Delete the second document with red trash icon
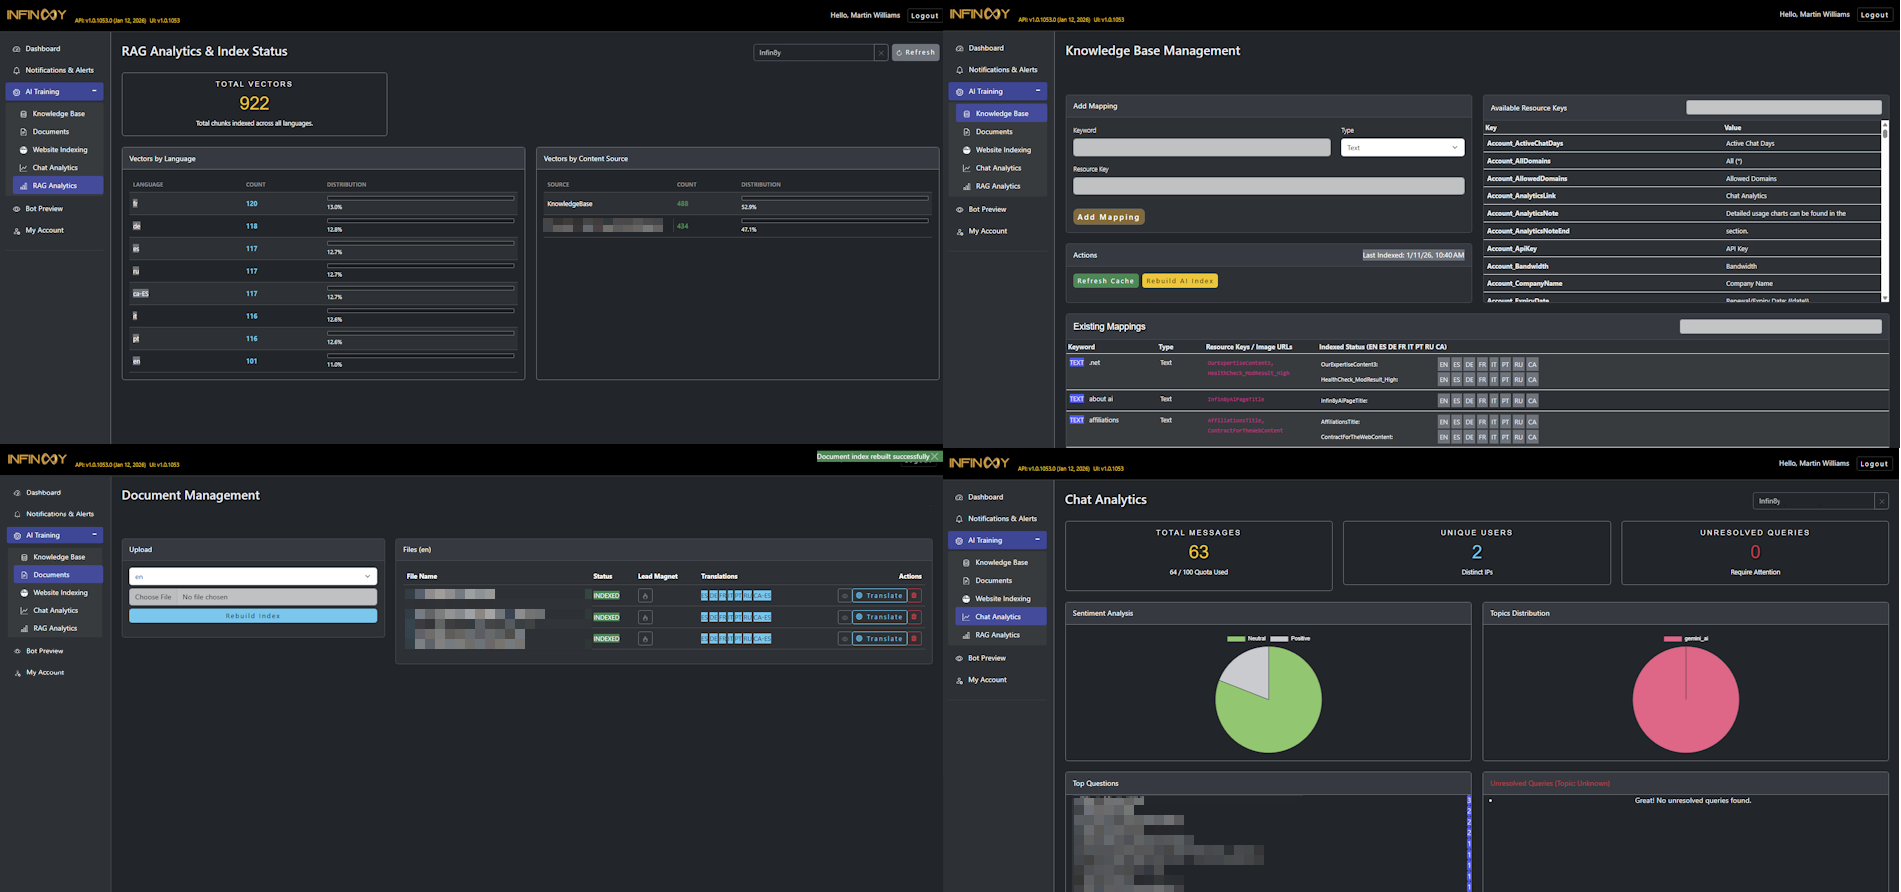The image size is (1901, 892). pos(914,616)
